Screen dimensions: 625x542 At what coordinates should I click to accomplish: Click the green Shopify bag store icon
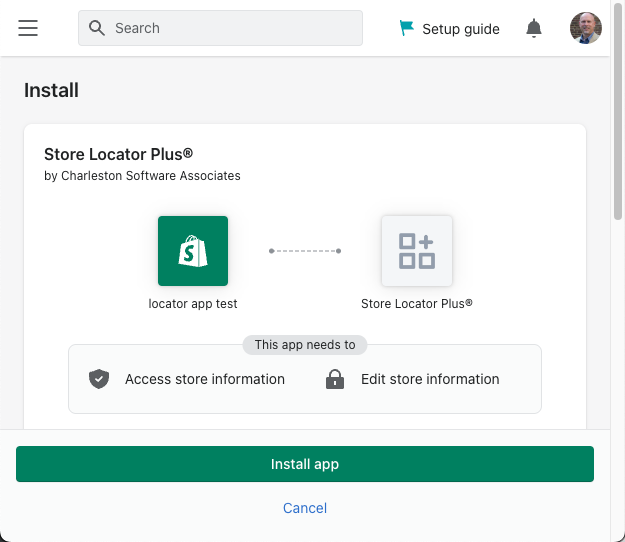tap(193, 251)
